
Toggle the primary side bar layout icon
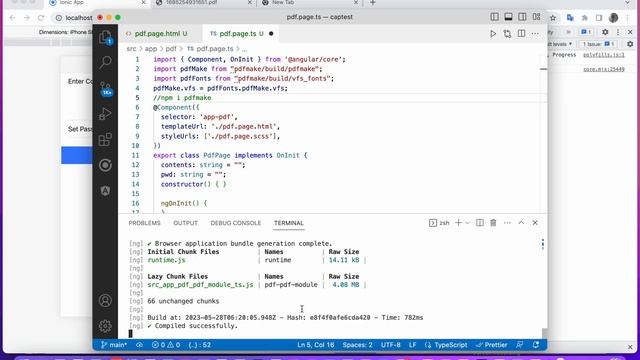(x=494, y=17)
